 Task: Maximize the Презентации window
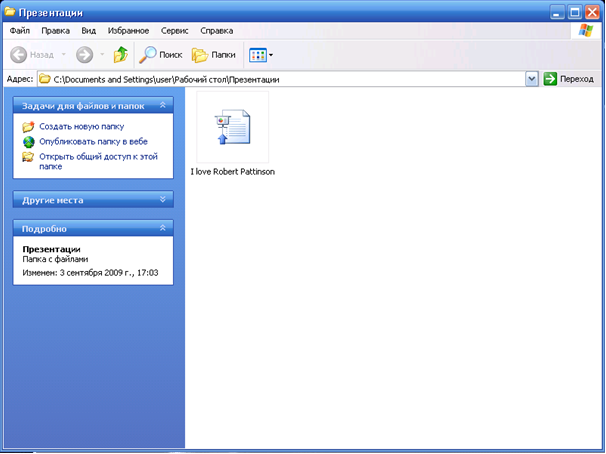coord(575,13)
